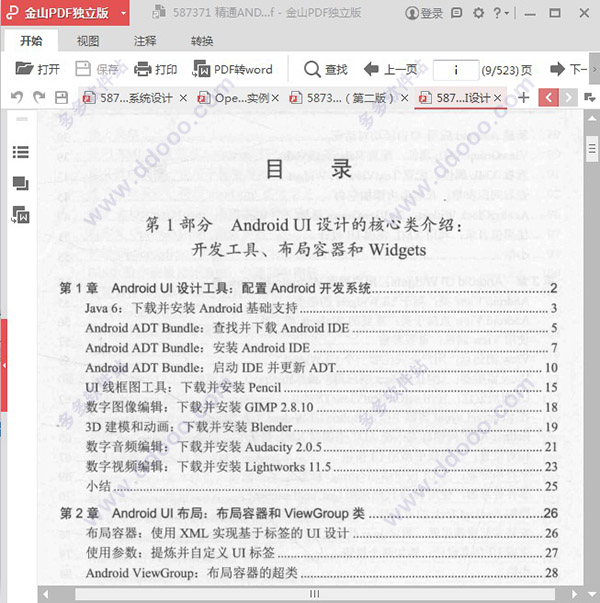Image resolution: width=600 pixels, height=603 pixels.
Task: Click the 使用参数 提炼并自定义 UI 标签 entry
Action: (321, 553)
